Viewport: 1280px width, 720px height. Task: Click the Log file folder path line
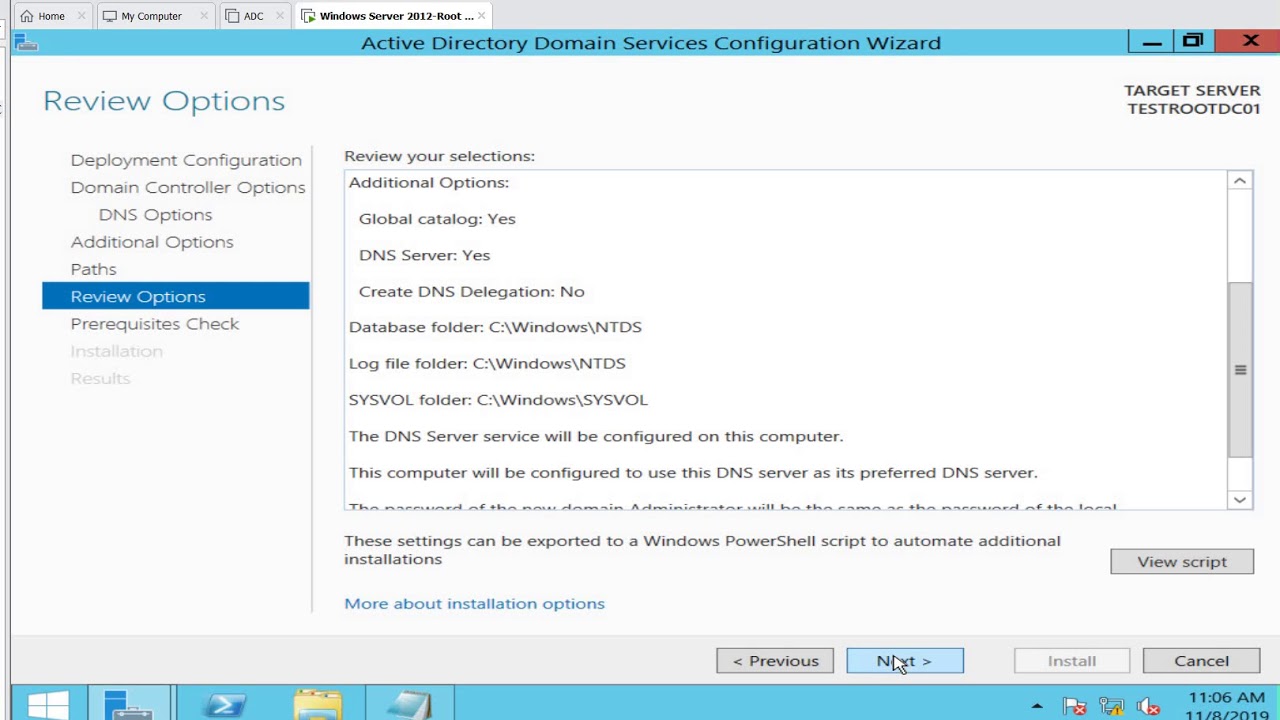tap(487, 364)
